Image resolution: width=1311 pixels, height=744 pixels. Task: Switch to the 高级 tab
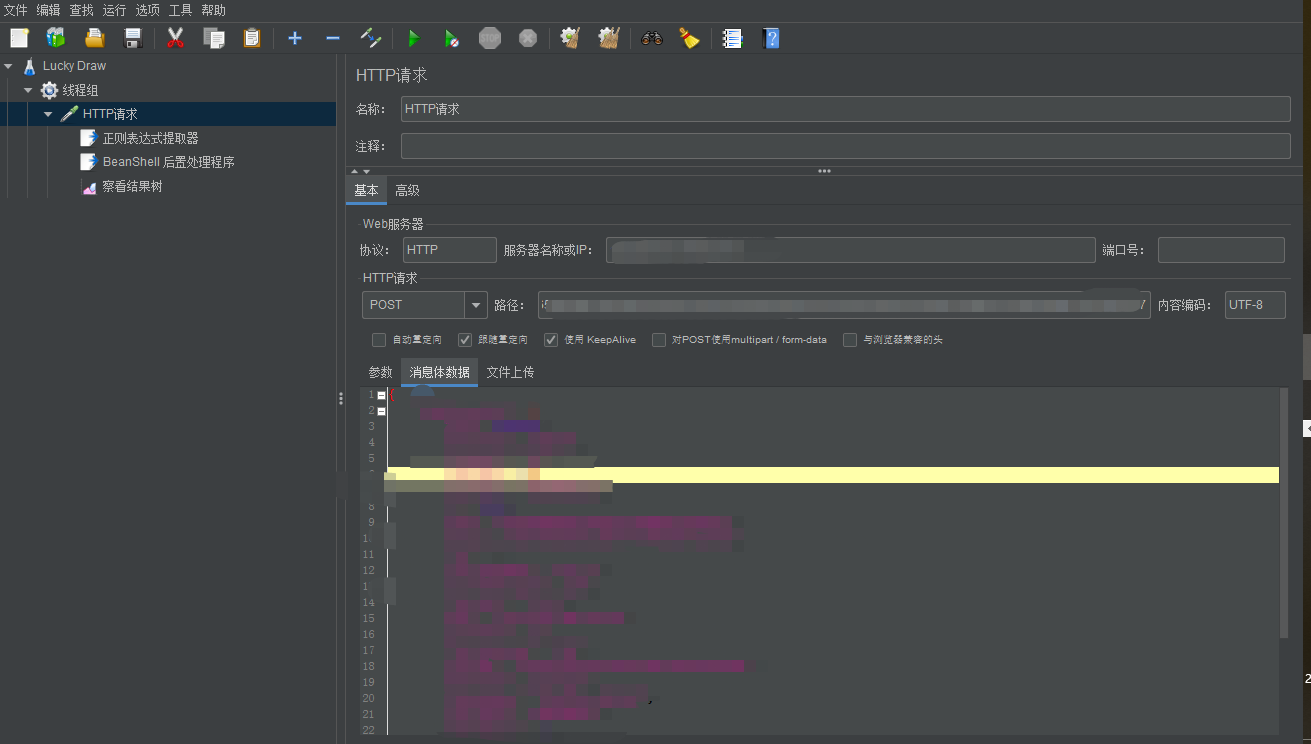407,191
